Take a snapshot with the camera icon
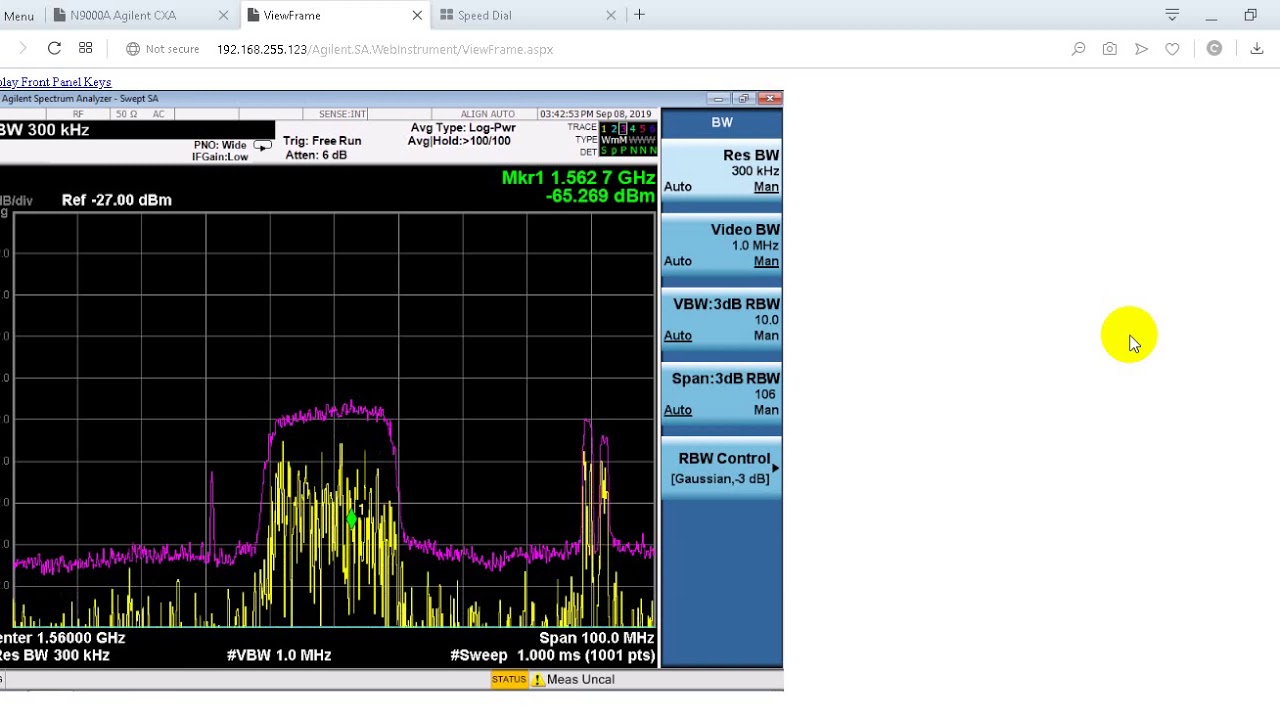 click(x=1109, y=49)
